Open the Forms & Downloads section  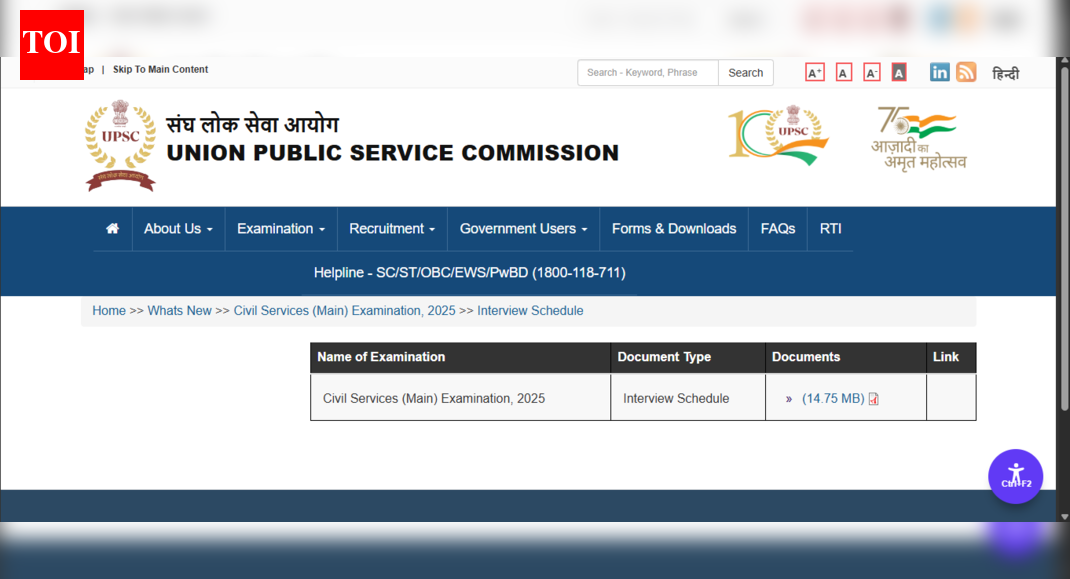click(673, 228)
